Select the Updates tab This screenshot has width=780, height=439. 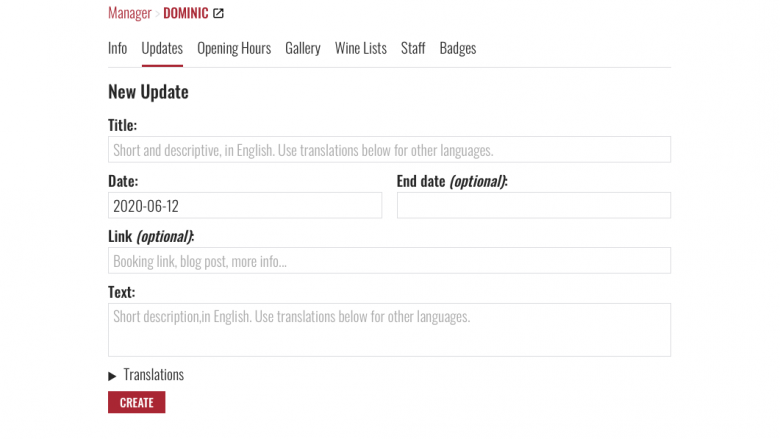162,48
